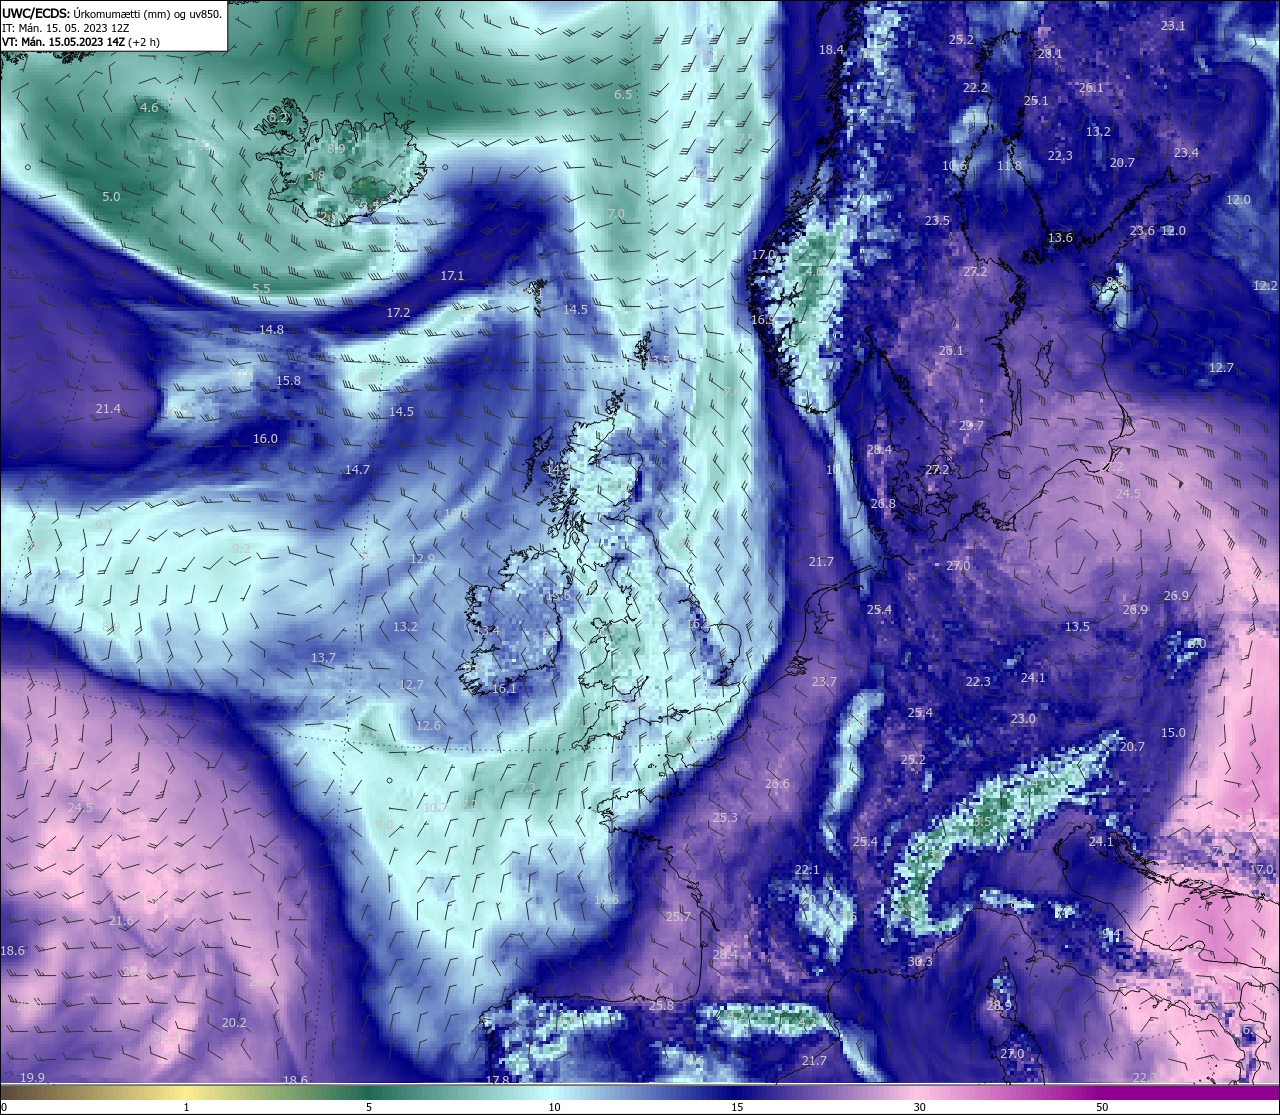Click the map value 22.2
The height and width of the screenshot is (1115, 1280).
(x=975, y=88)
